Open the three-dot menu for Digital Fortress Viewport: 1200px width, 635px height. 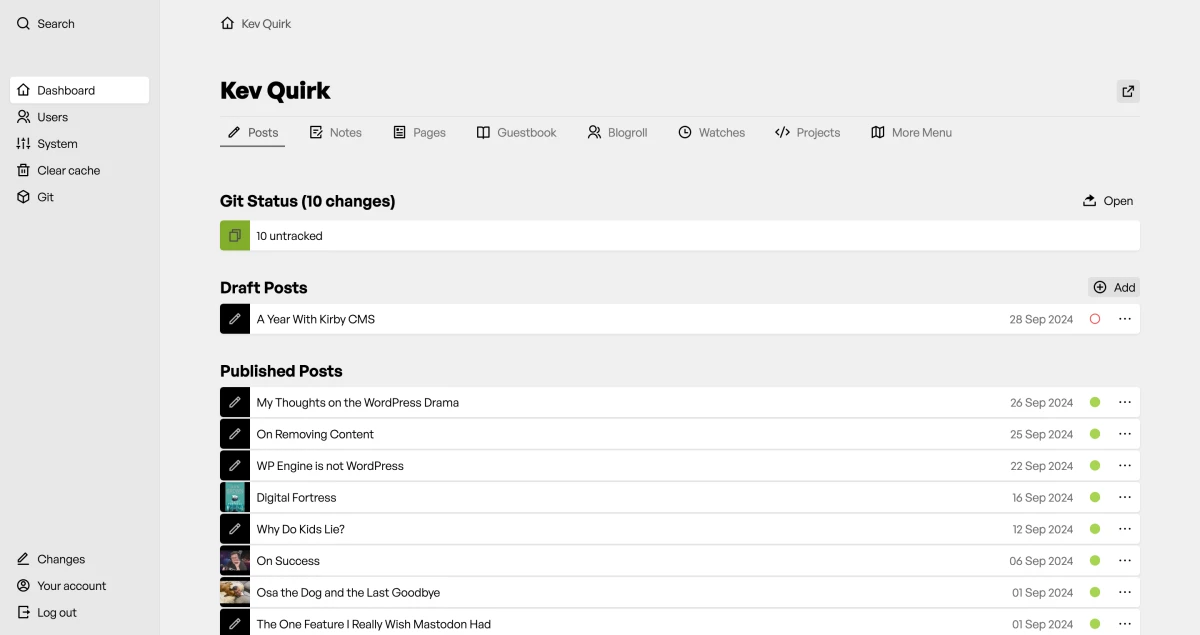click(1125, 497)
